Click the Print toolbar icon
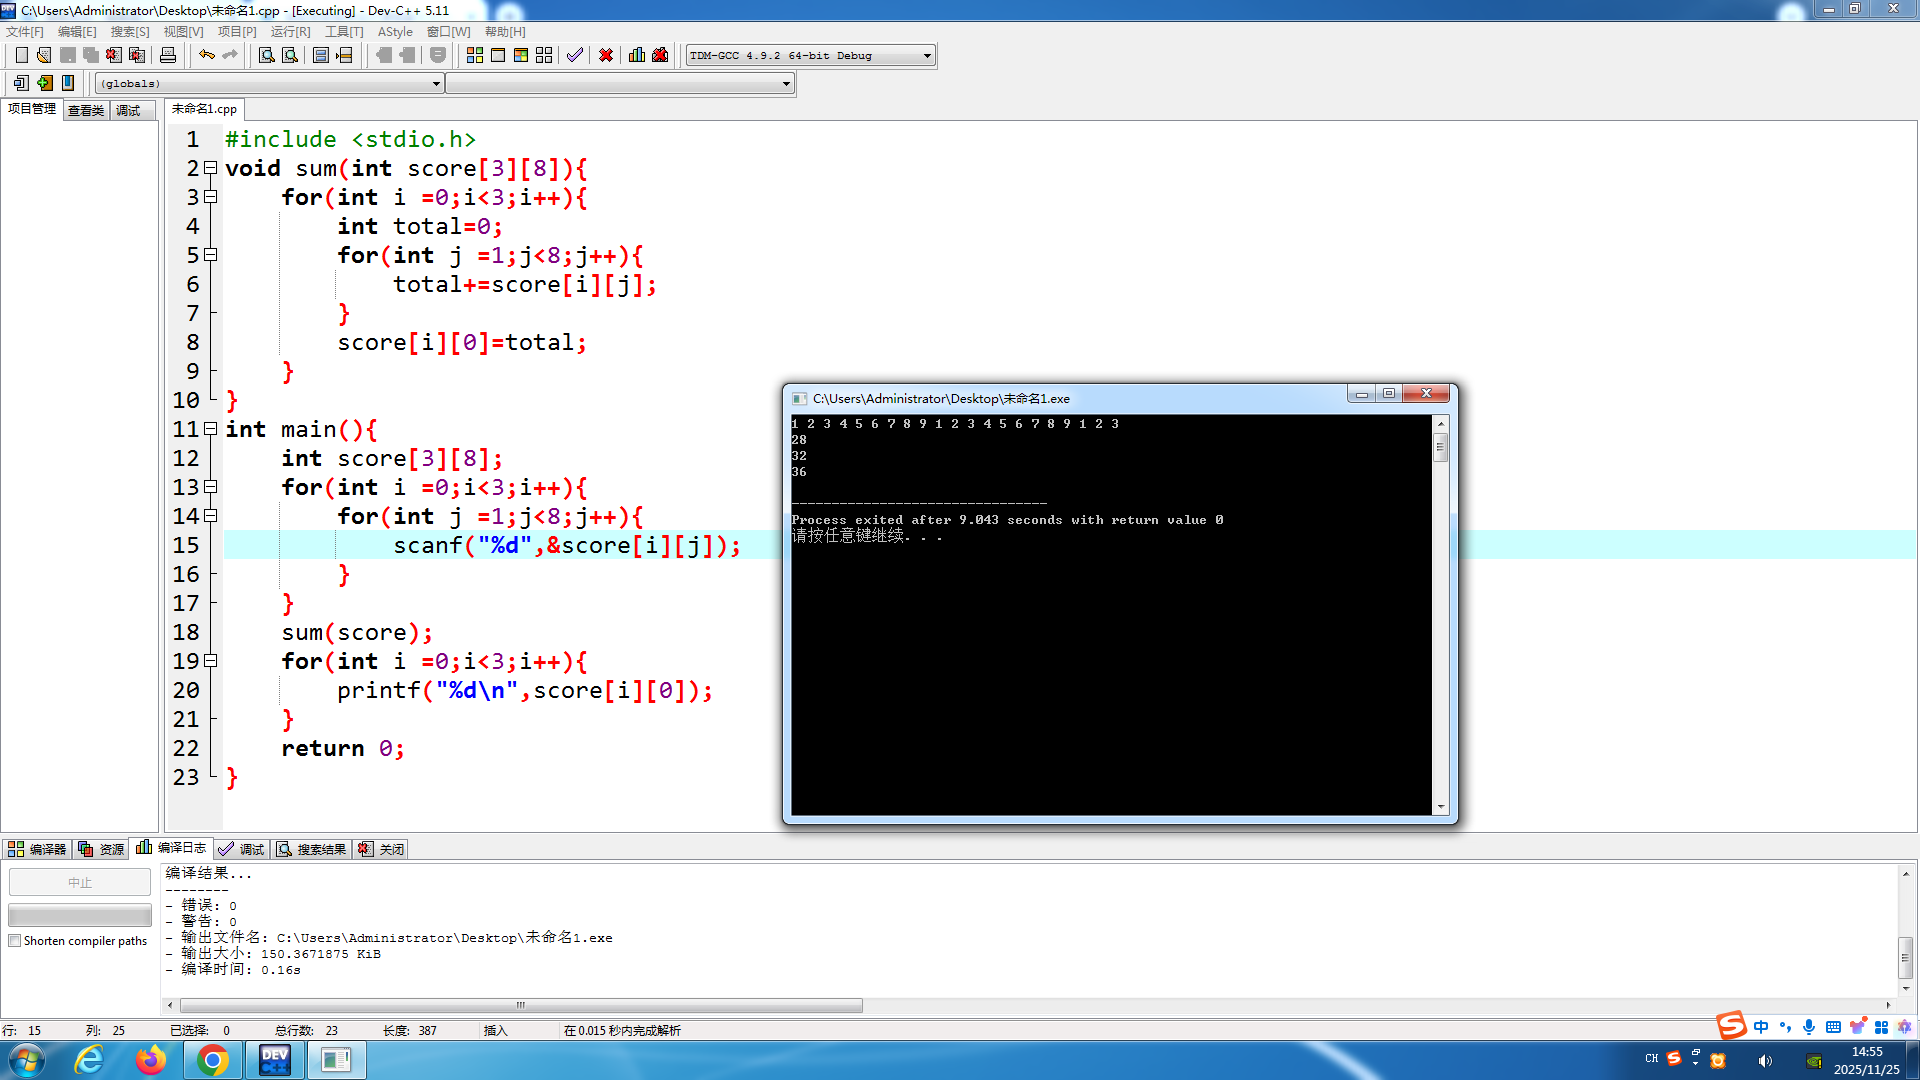This screenshot has width=1920, height=1080. [x=168, y=55]
